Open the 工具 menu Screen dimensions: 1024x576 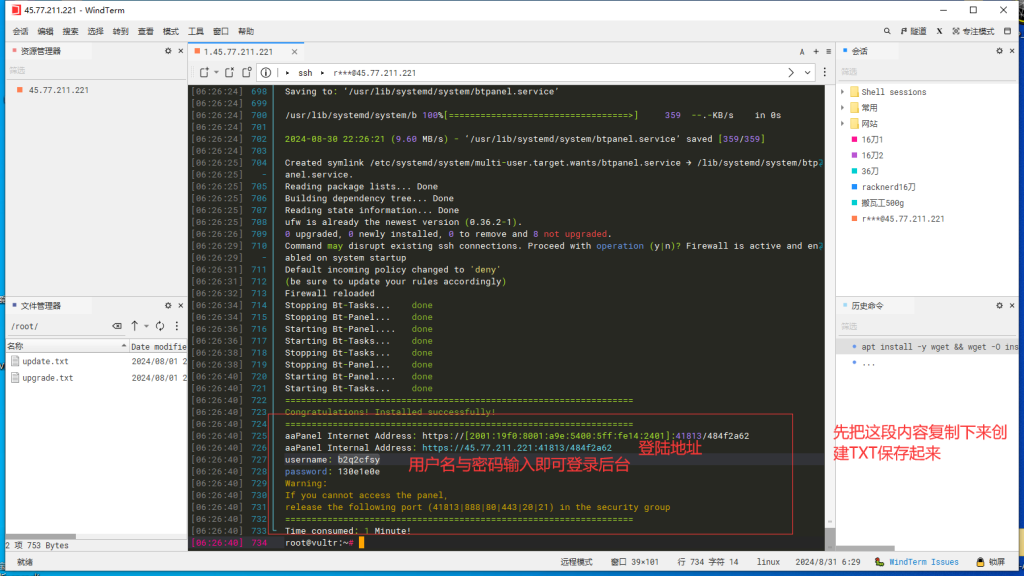[x=196, y=31]
